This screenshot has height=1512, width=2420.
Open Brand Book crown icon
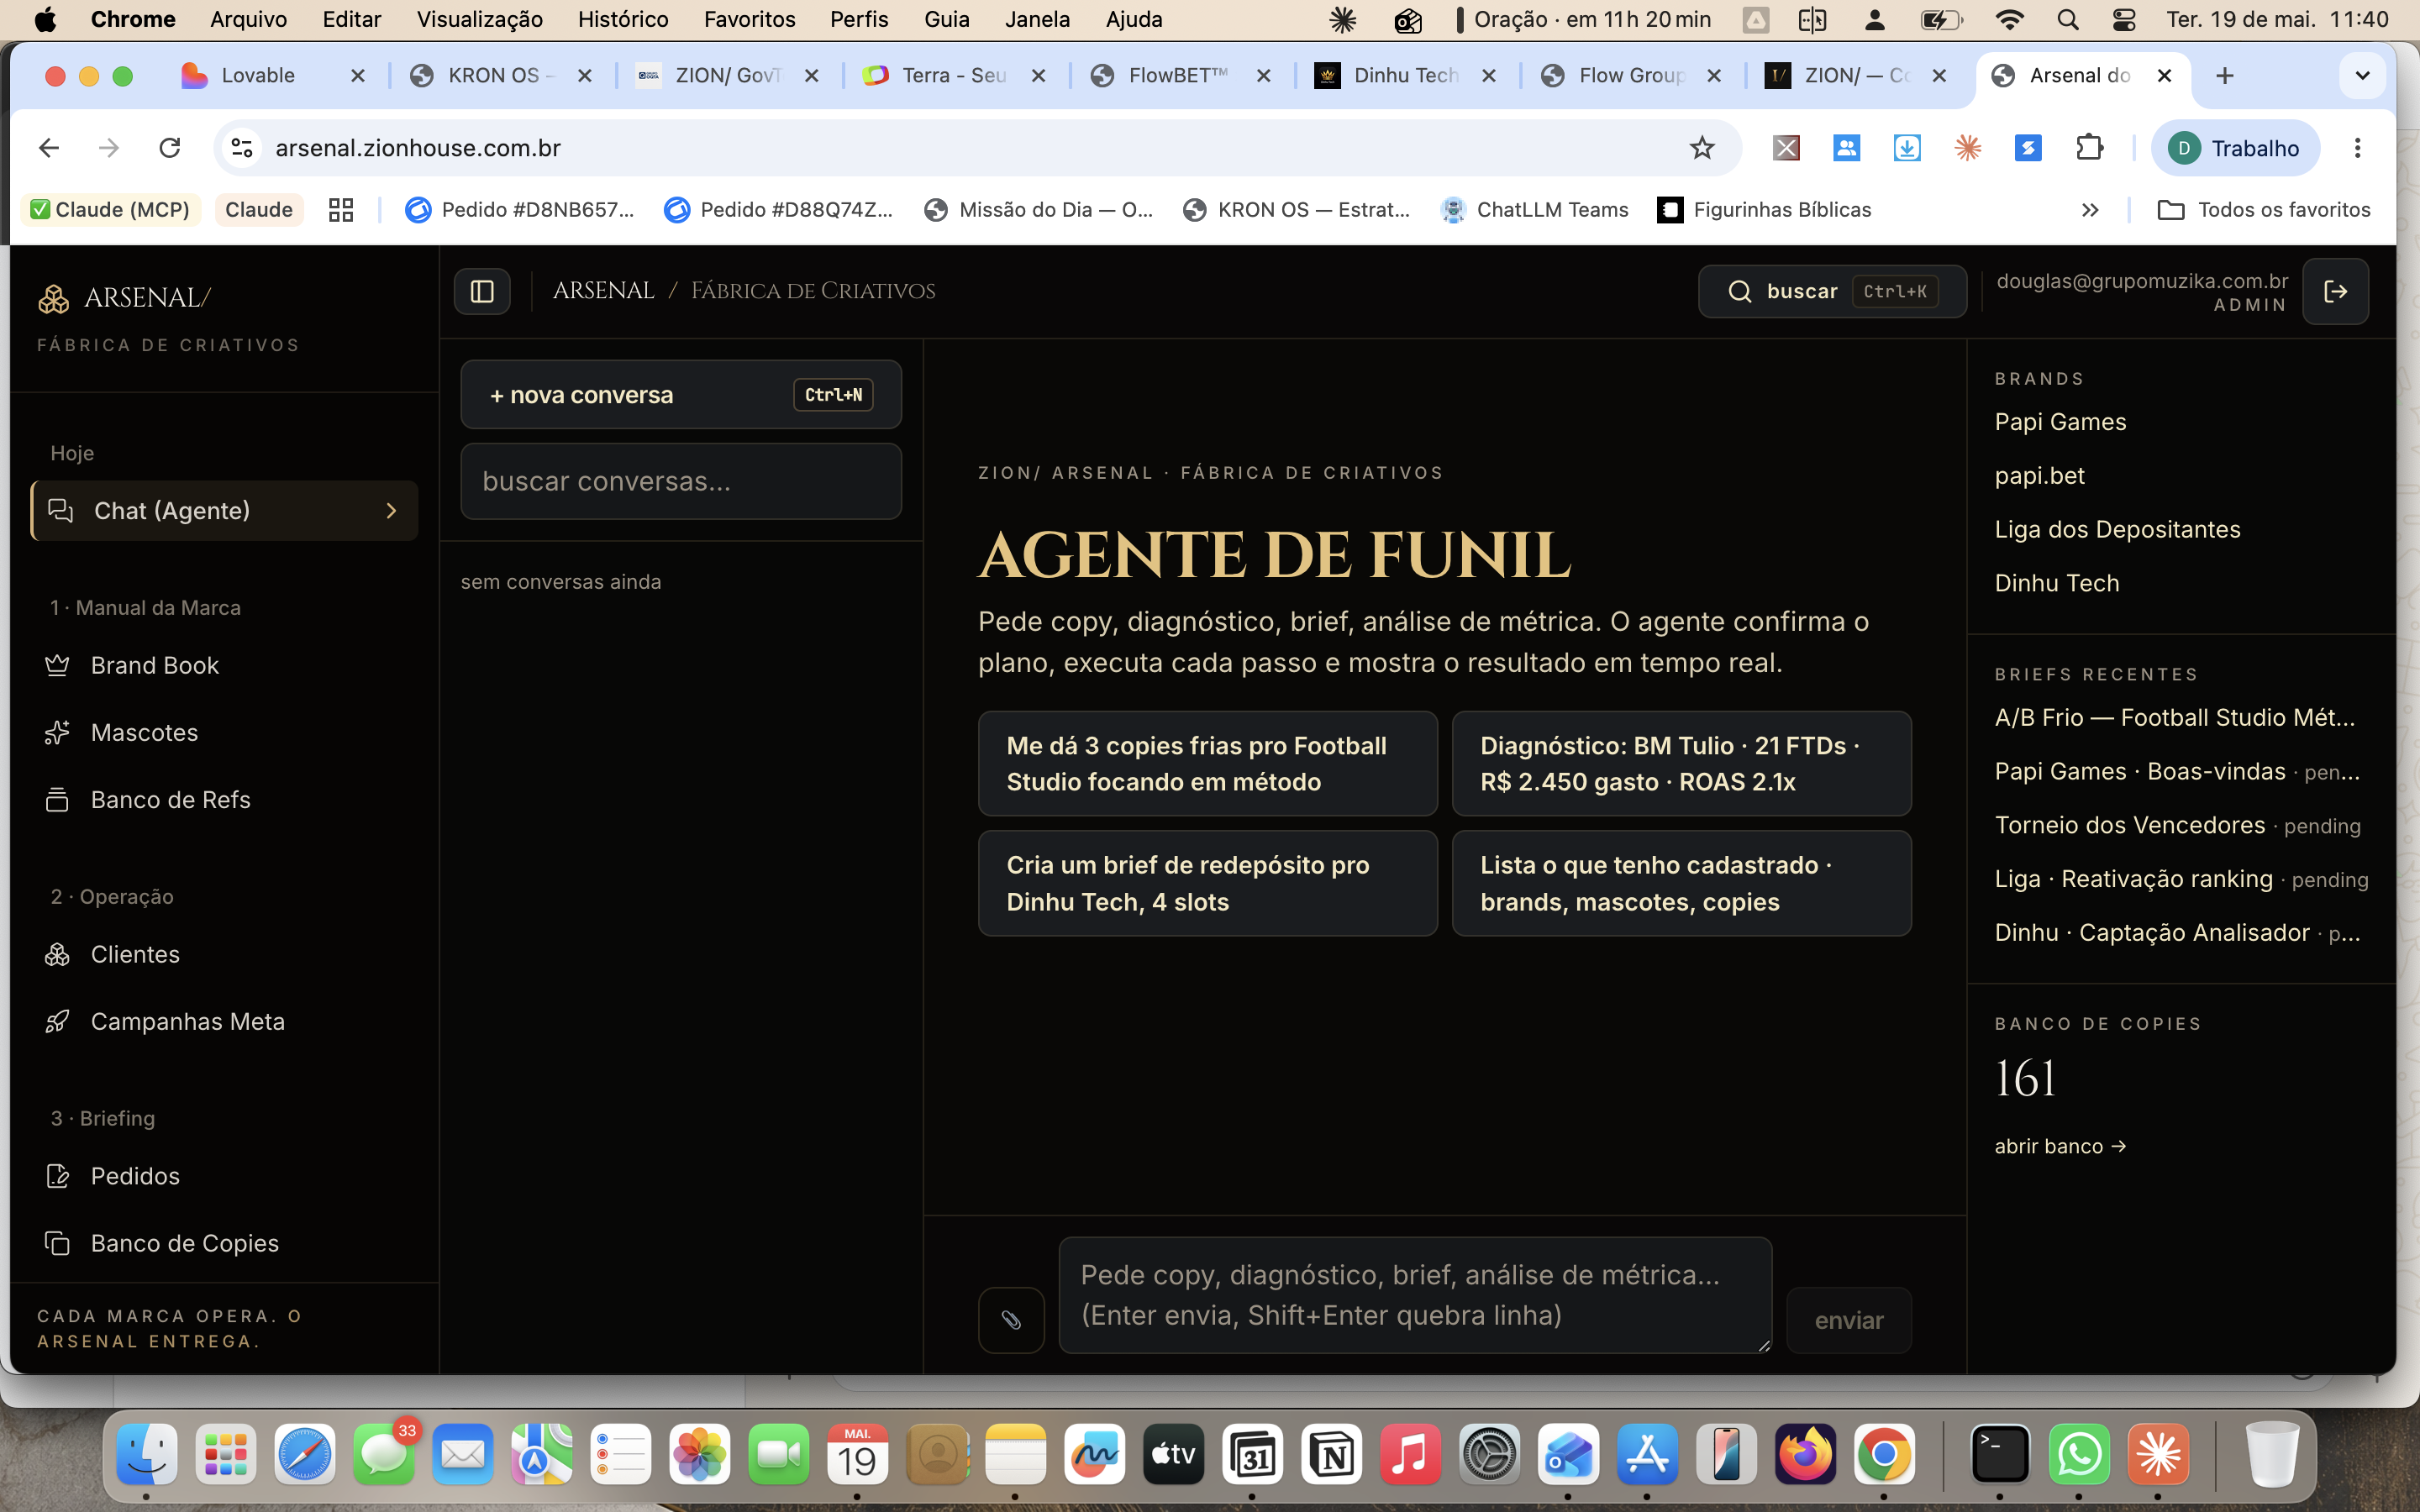57,665
